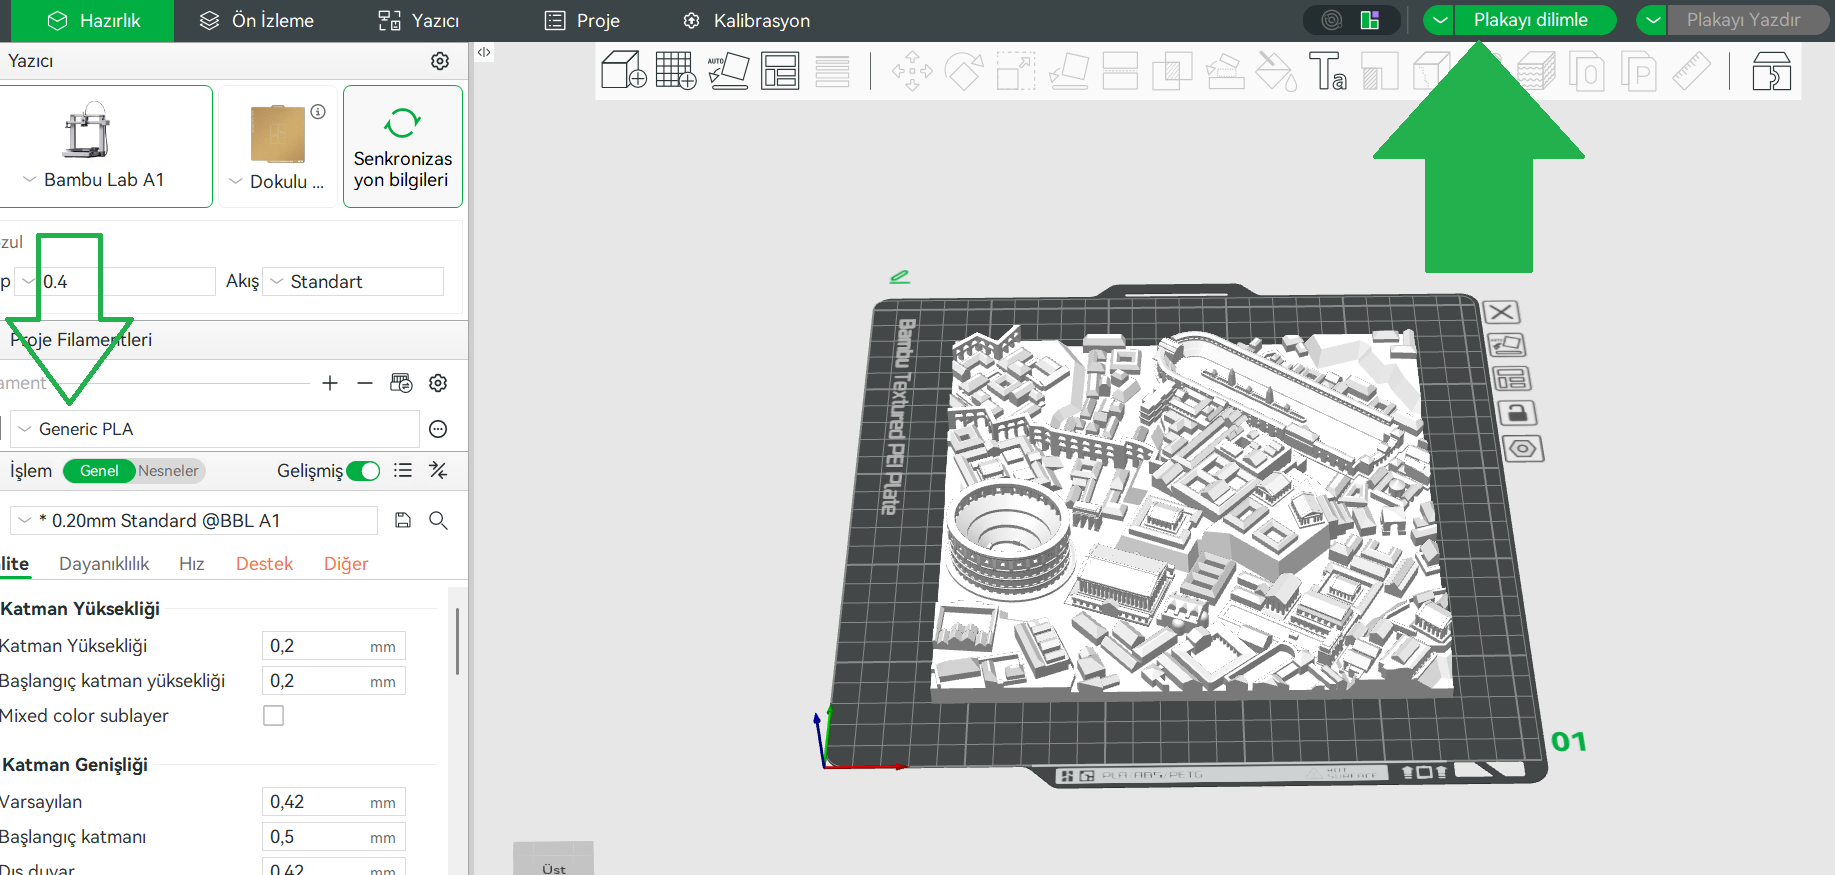
Task: Click the Katman Yüksekliği value field
Action: 333,646
